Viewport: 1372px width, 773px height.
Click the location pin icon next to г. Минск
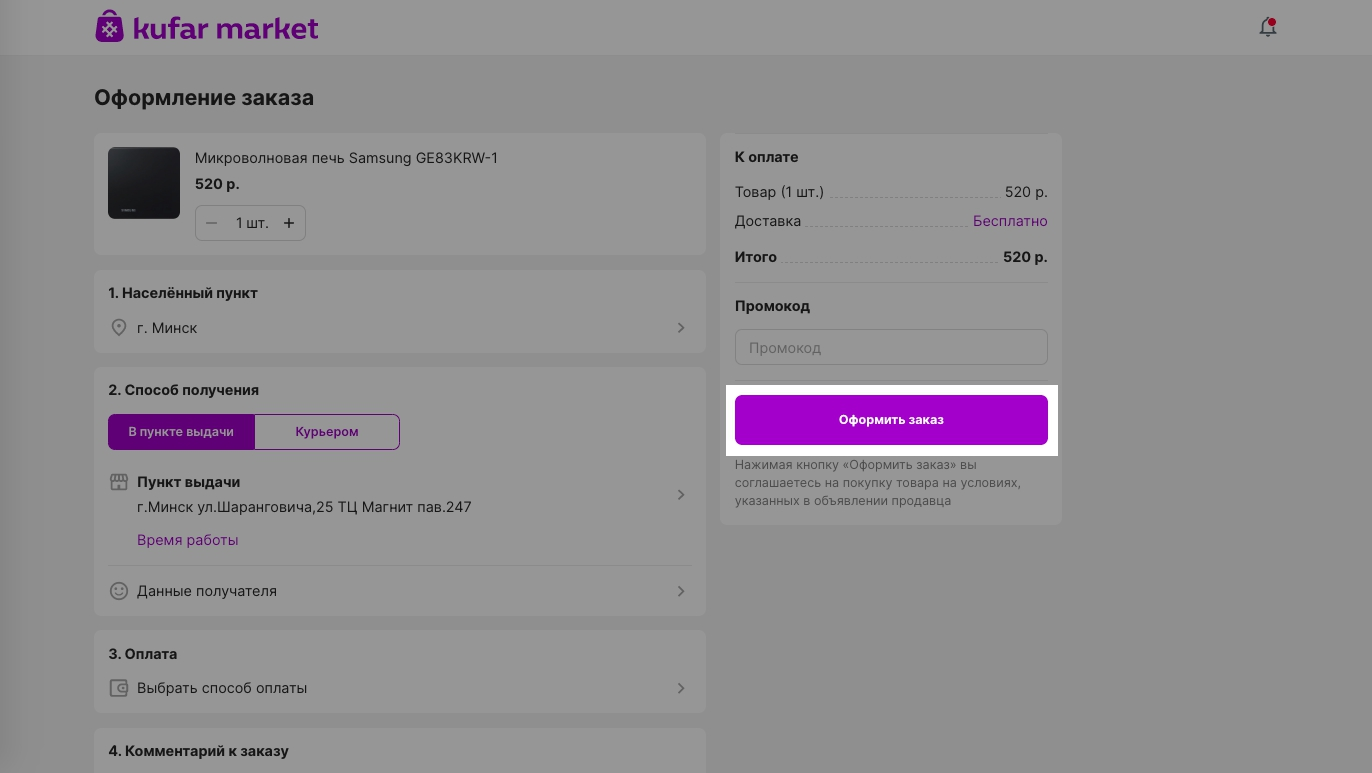118,328
